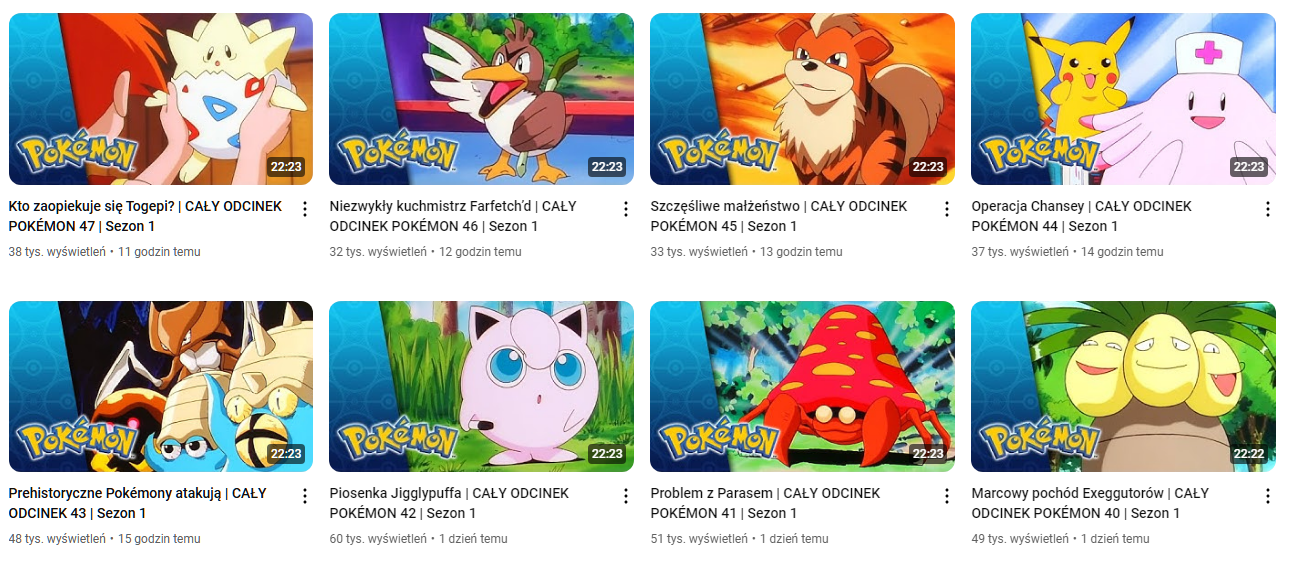Open more options for Piosenka Jigglypuffa video
The height and width of the screenshot is (563, 1301).
626,496
